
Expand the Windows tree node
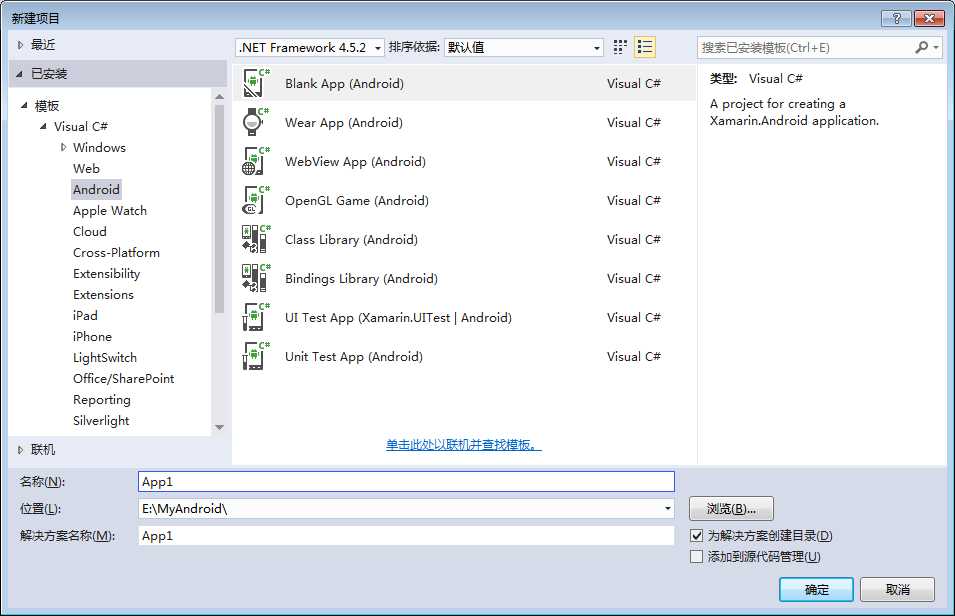tap(63, 147)
